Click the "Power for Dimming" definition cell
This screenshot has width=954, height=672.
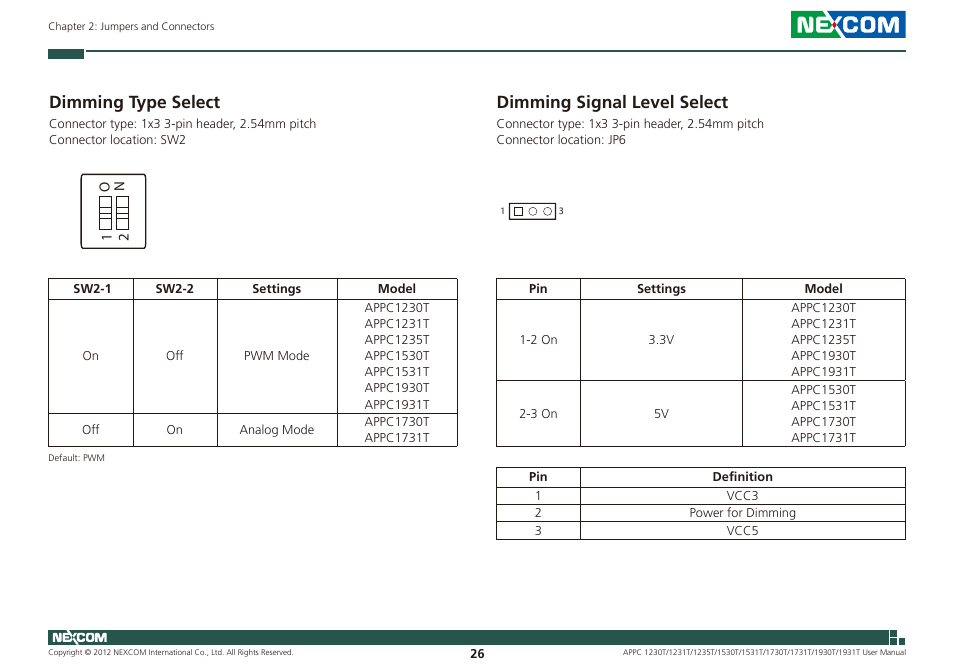point(743,513)
